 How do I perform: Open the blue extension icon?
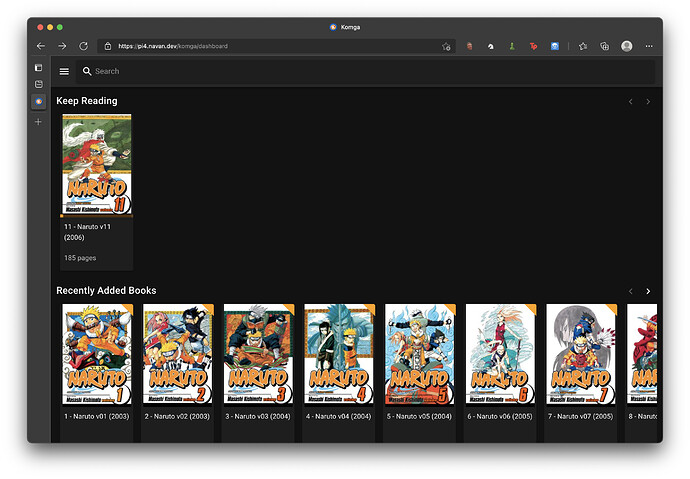coord(555,46)
